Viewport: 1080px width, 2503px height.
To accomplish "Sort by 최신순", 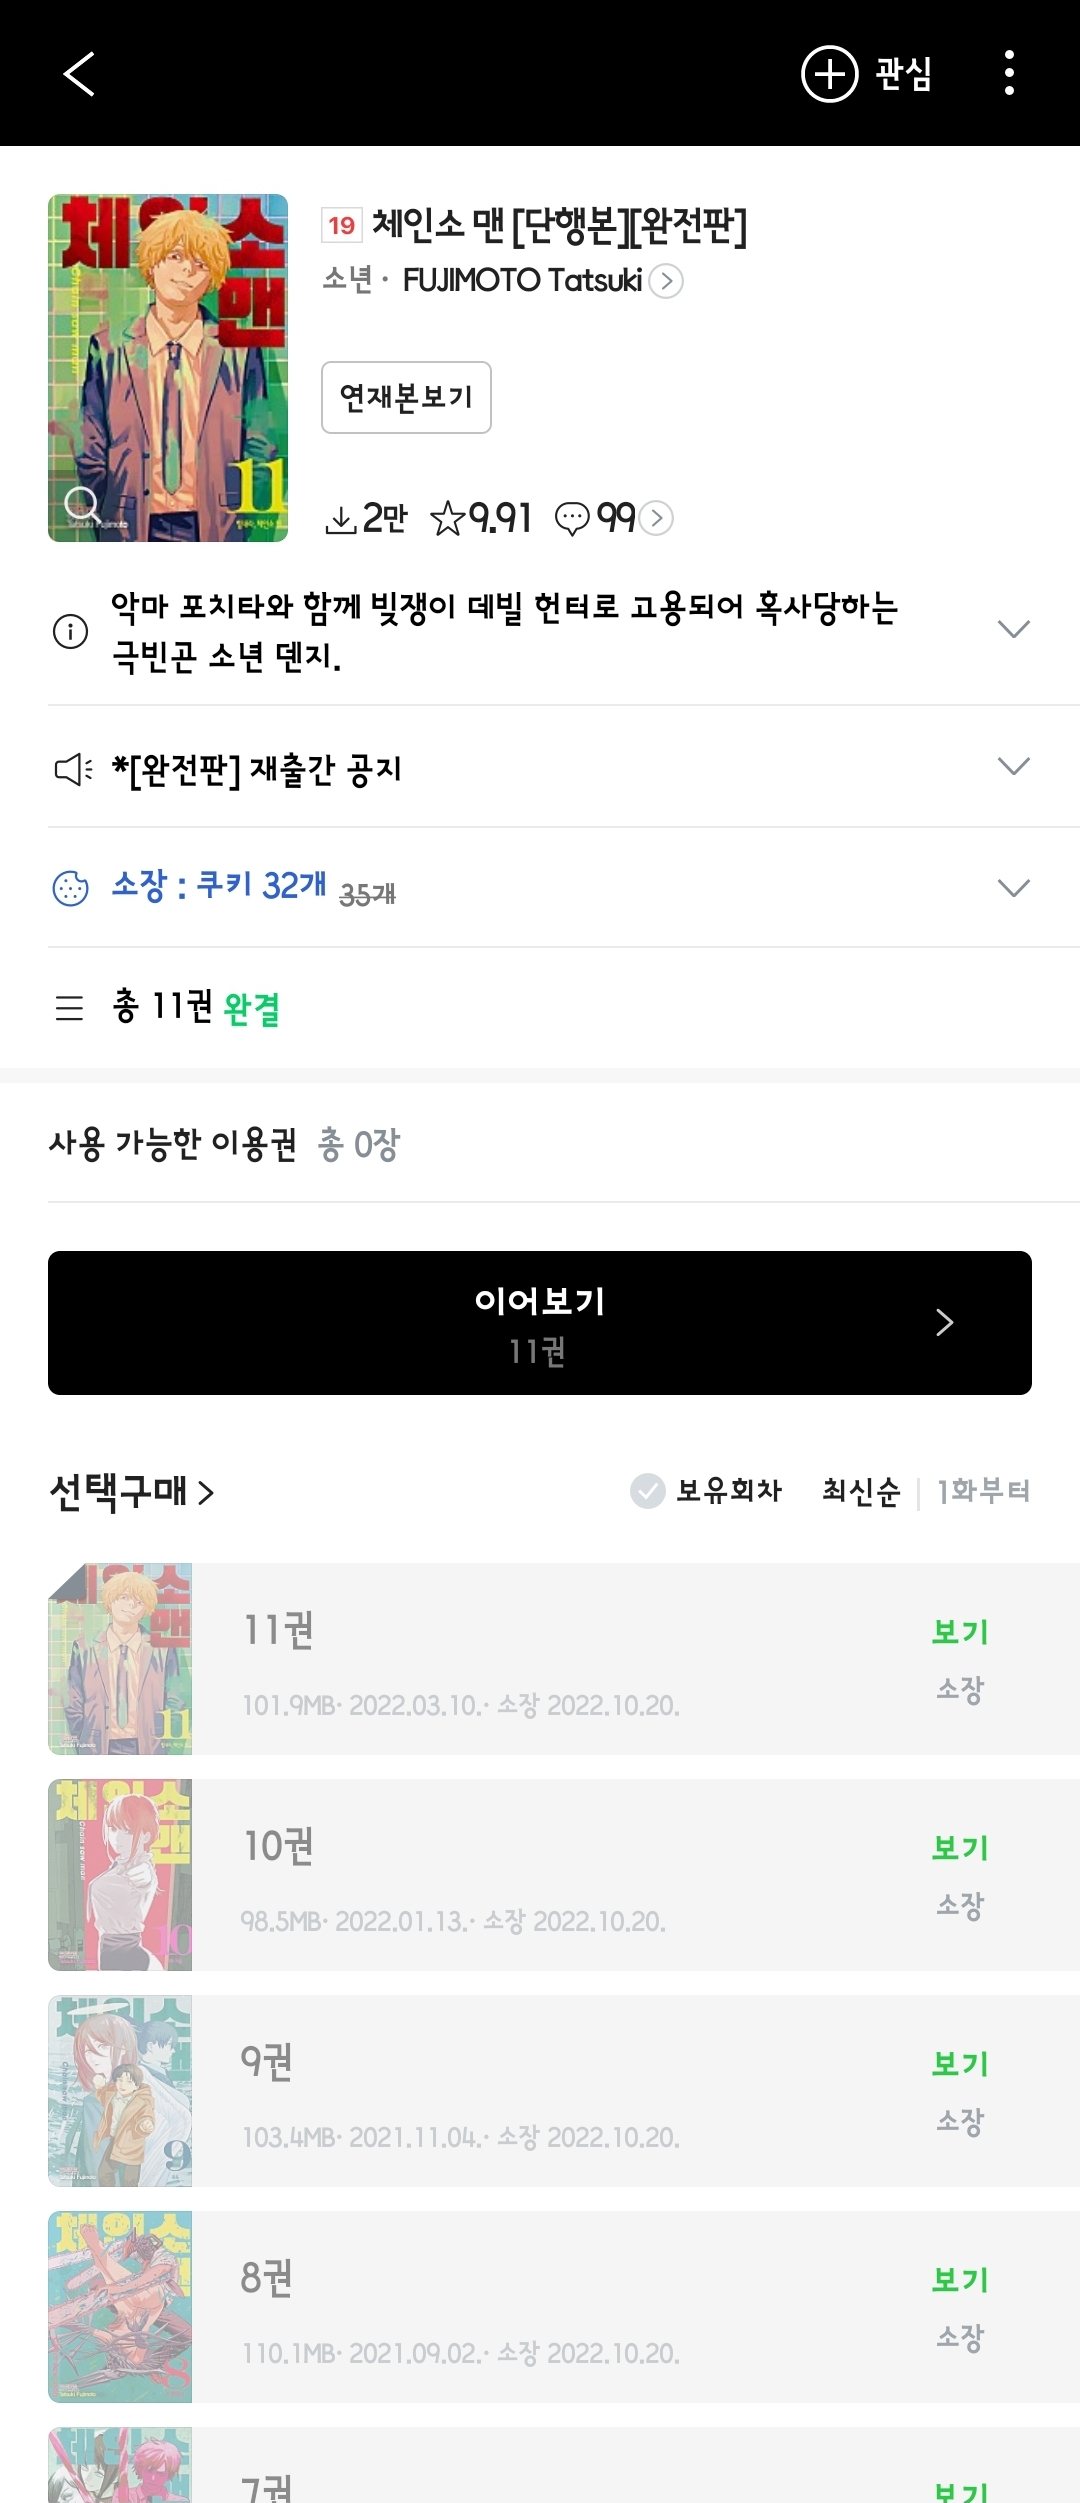I will (x=861, y=1491).
